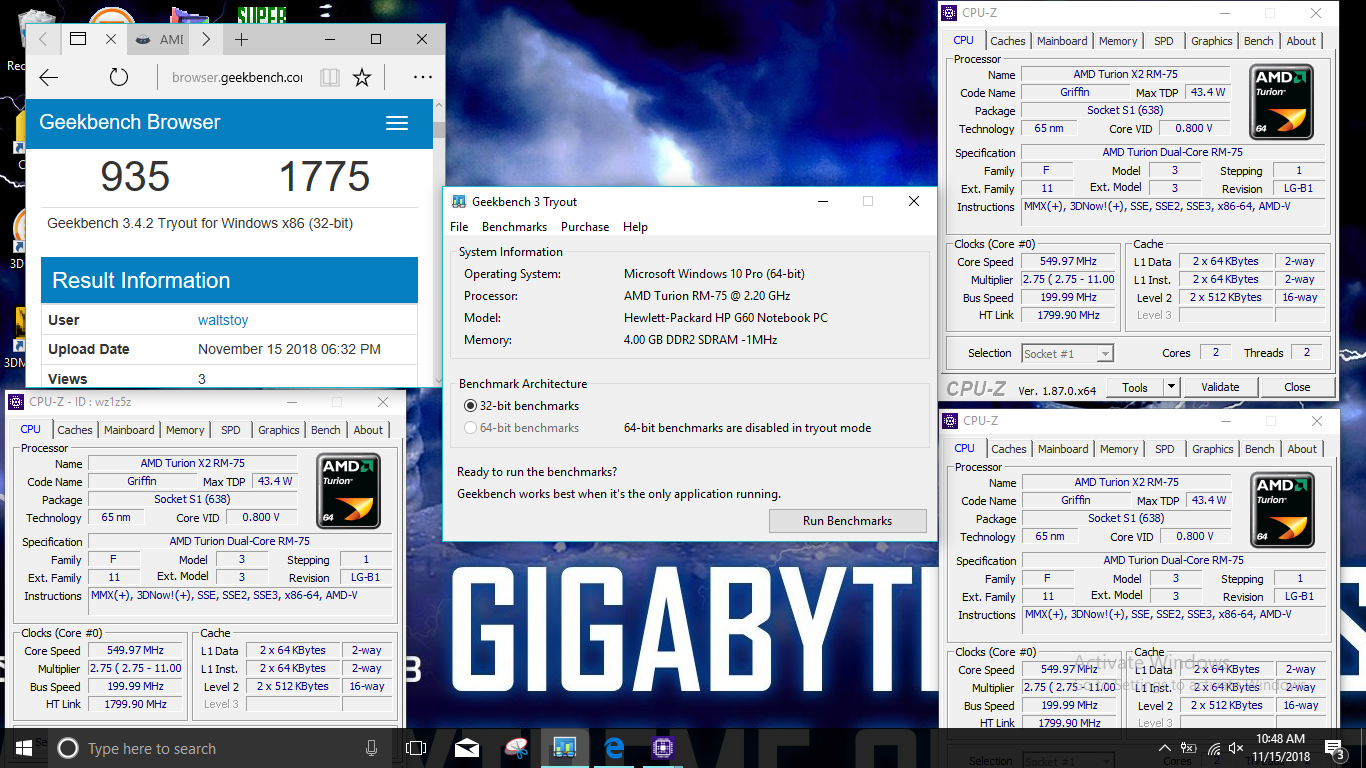1366x768 pixels.
Task: Click AMD Turion logo in upper-right CPU-Z
Action: (1282, 102)
